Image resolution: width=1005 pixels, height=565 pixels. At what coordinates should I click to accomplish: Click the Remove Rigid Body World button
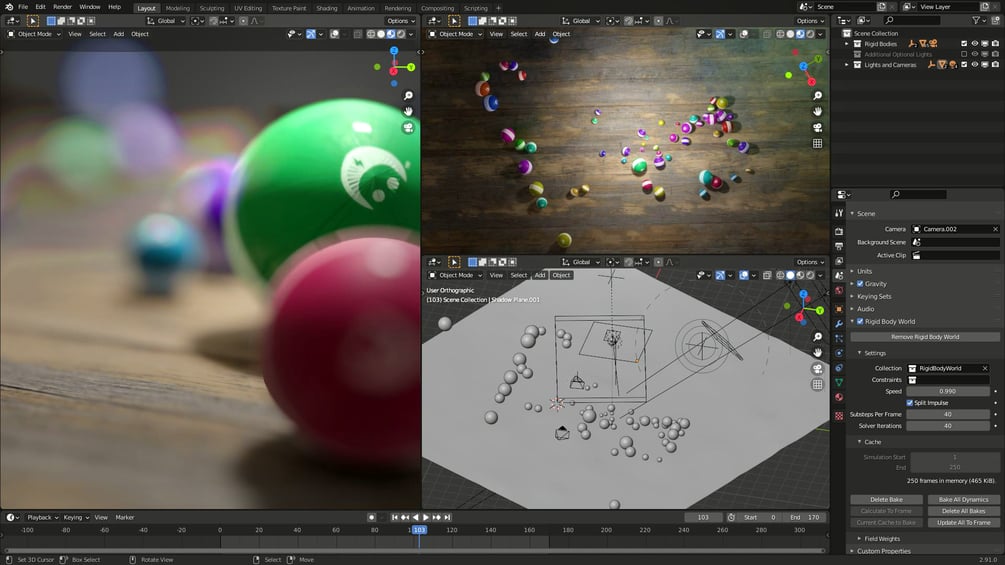[x=925, y=337]
